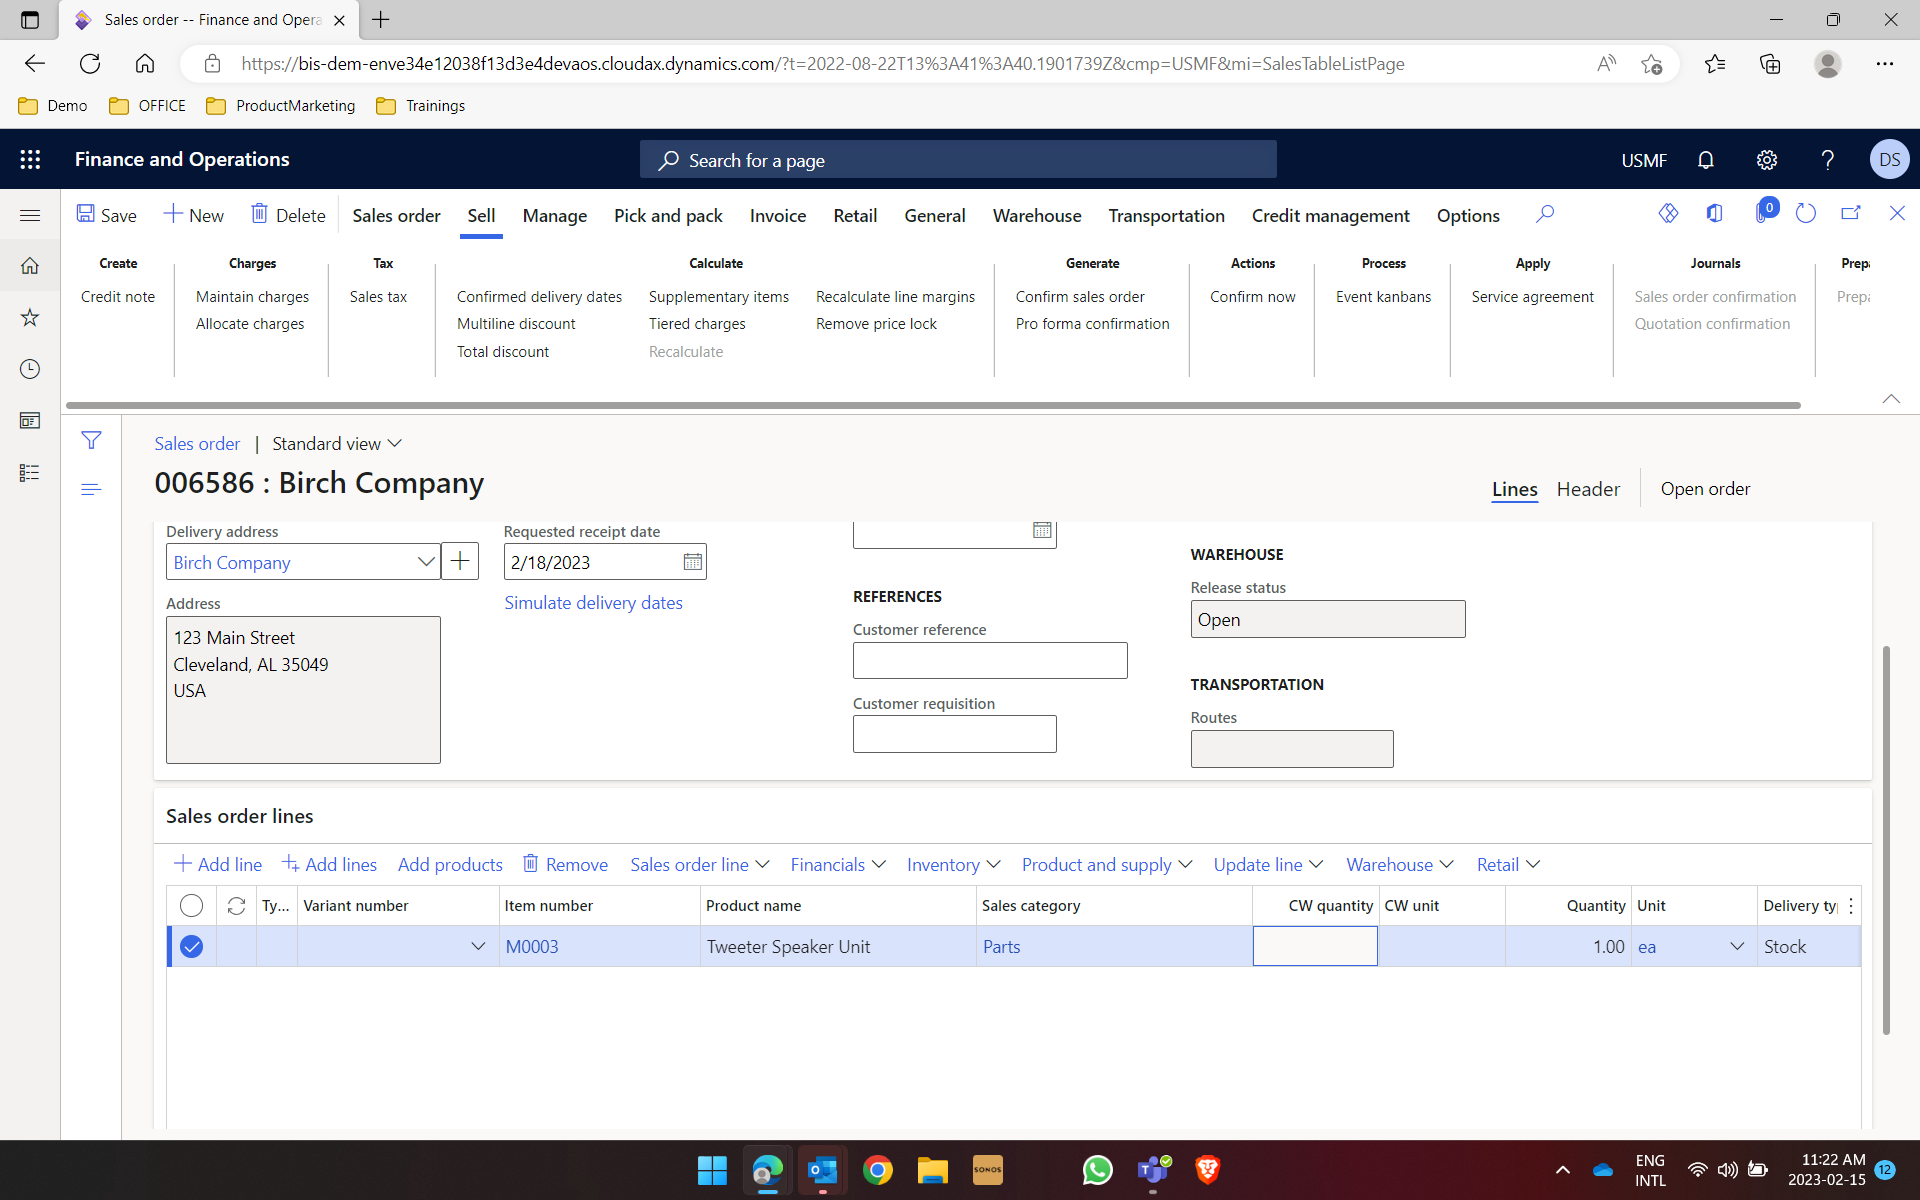Screen dimensions: 1920x1200
Task: Click the Customer reference input field
Action: [990, 660]
